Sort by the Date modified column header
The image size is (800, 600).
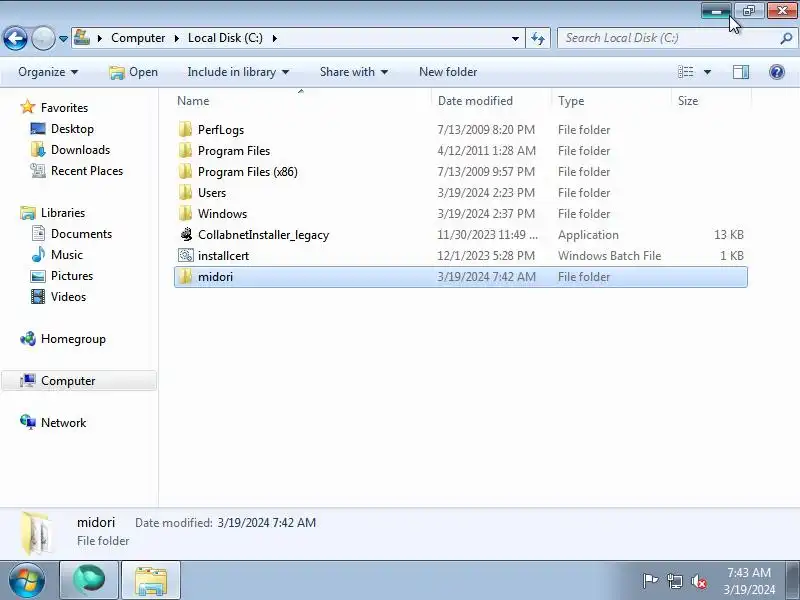pos(491,101)
